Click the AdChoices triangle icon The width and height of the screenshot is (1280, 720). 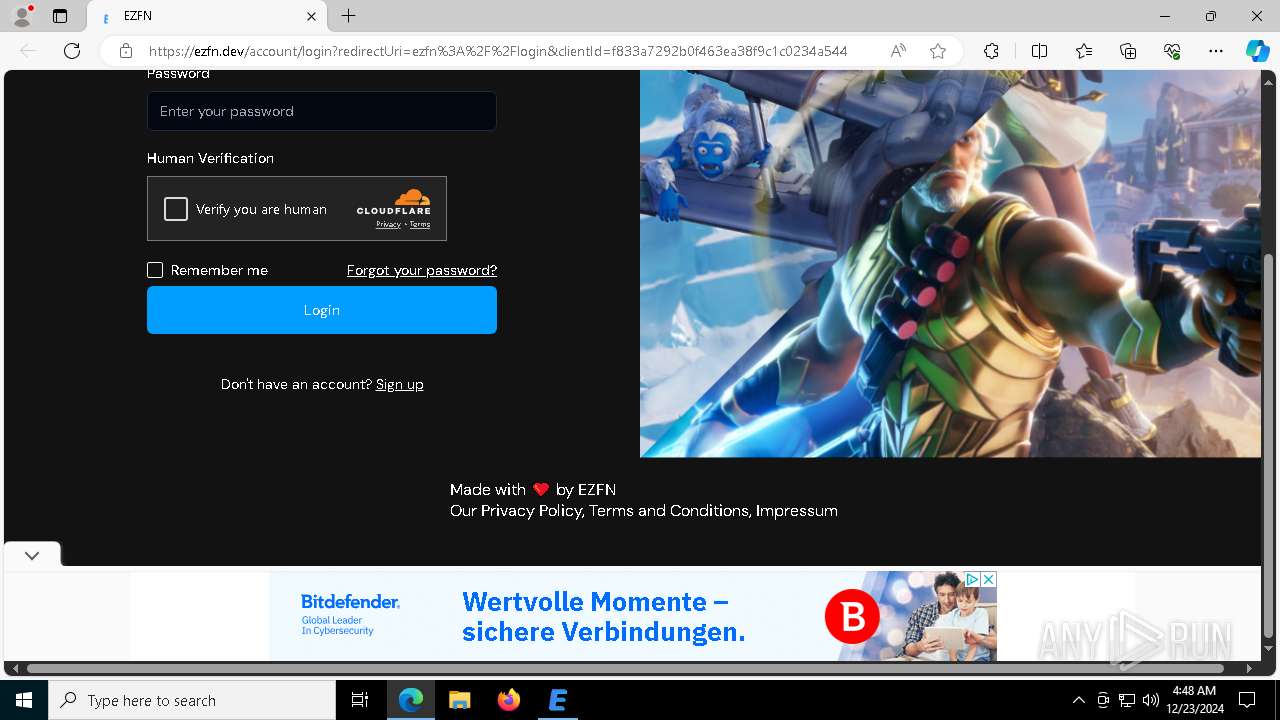click(x=972, y=579)
